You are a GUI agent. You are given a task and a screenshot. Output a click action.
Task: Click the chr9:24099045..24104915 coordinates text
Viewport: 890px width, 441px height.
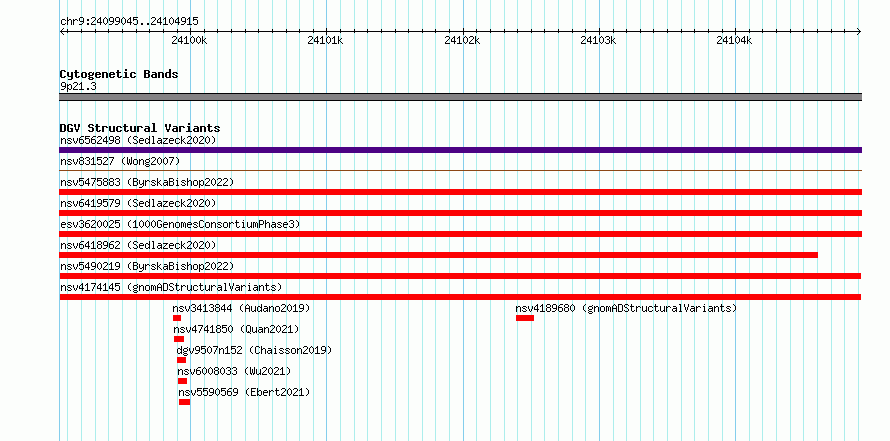point(129,22)
